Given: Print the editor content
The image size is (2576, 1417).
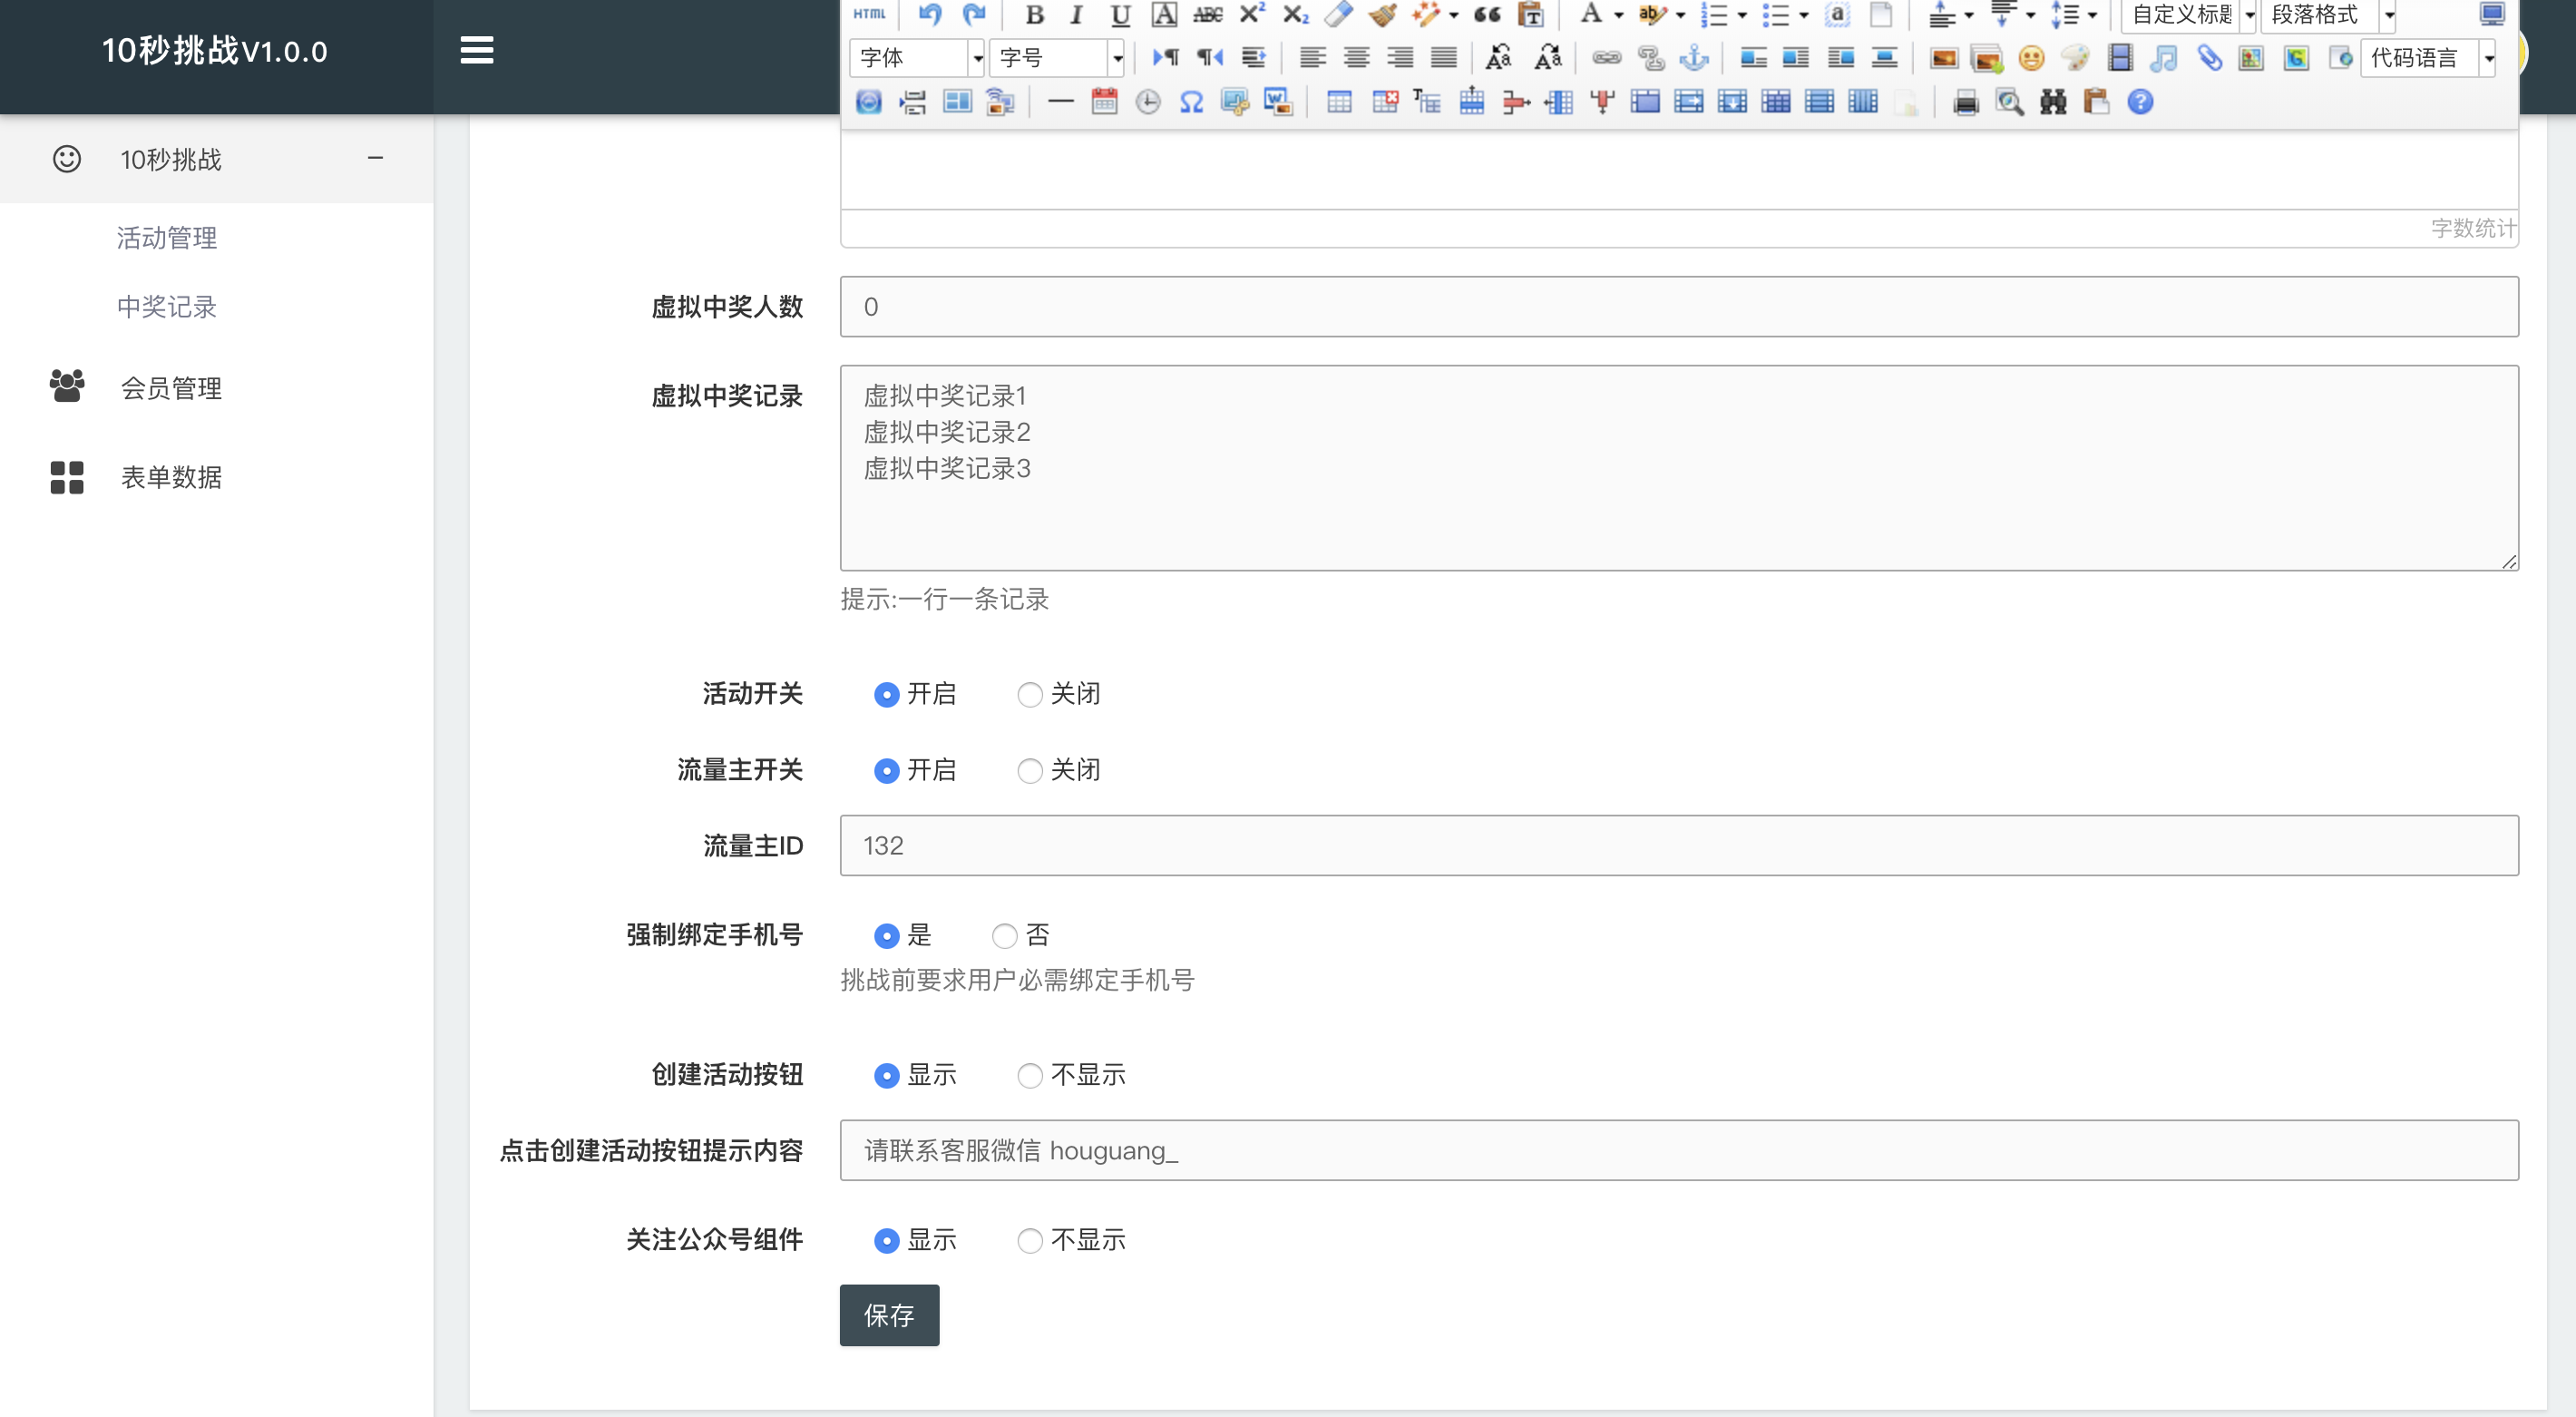Looking at the screenshot, I should (1966, 102).
